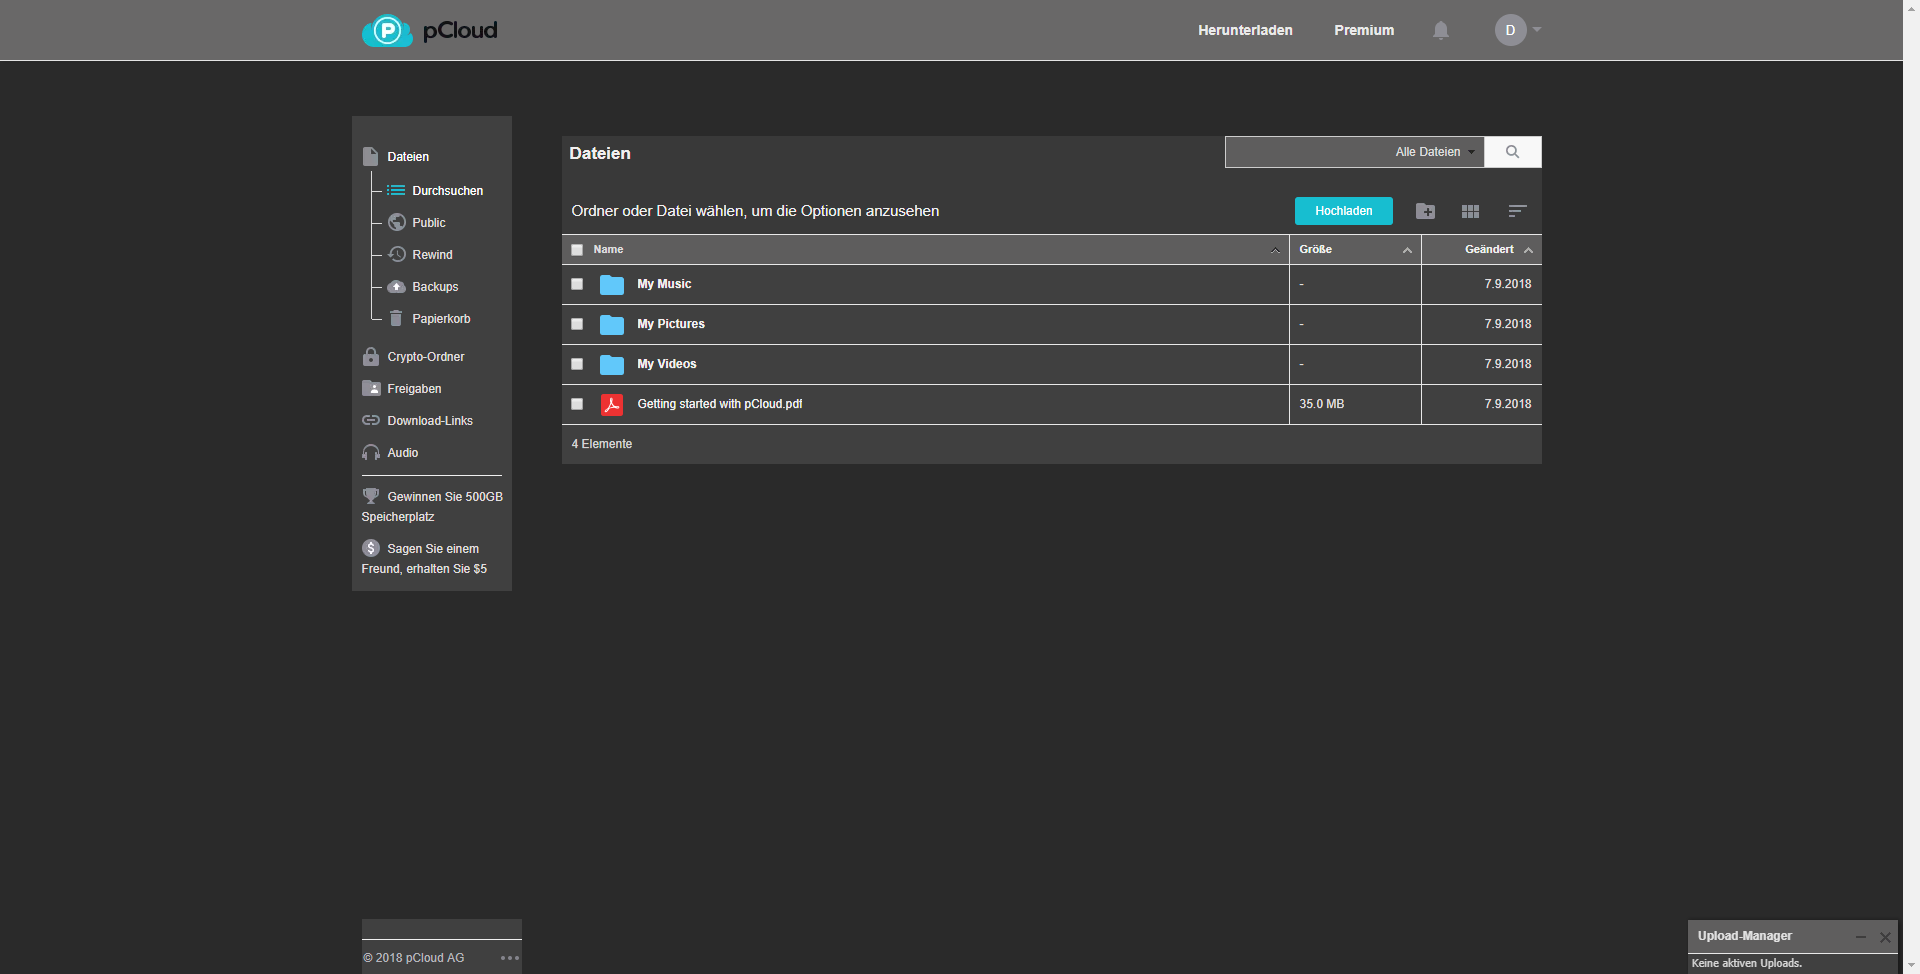Click the Hochladen upload button

1344,211
